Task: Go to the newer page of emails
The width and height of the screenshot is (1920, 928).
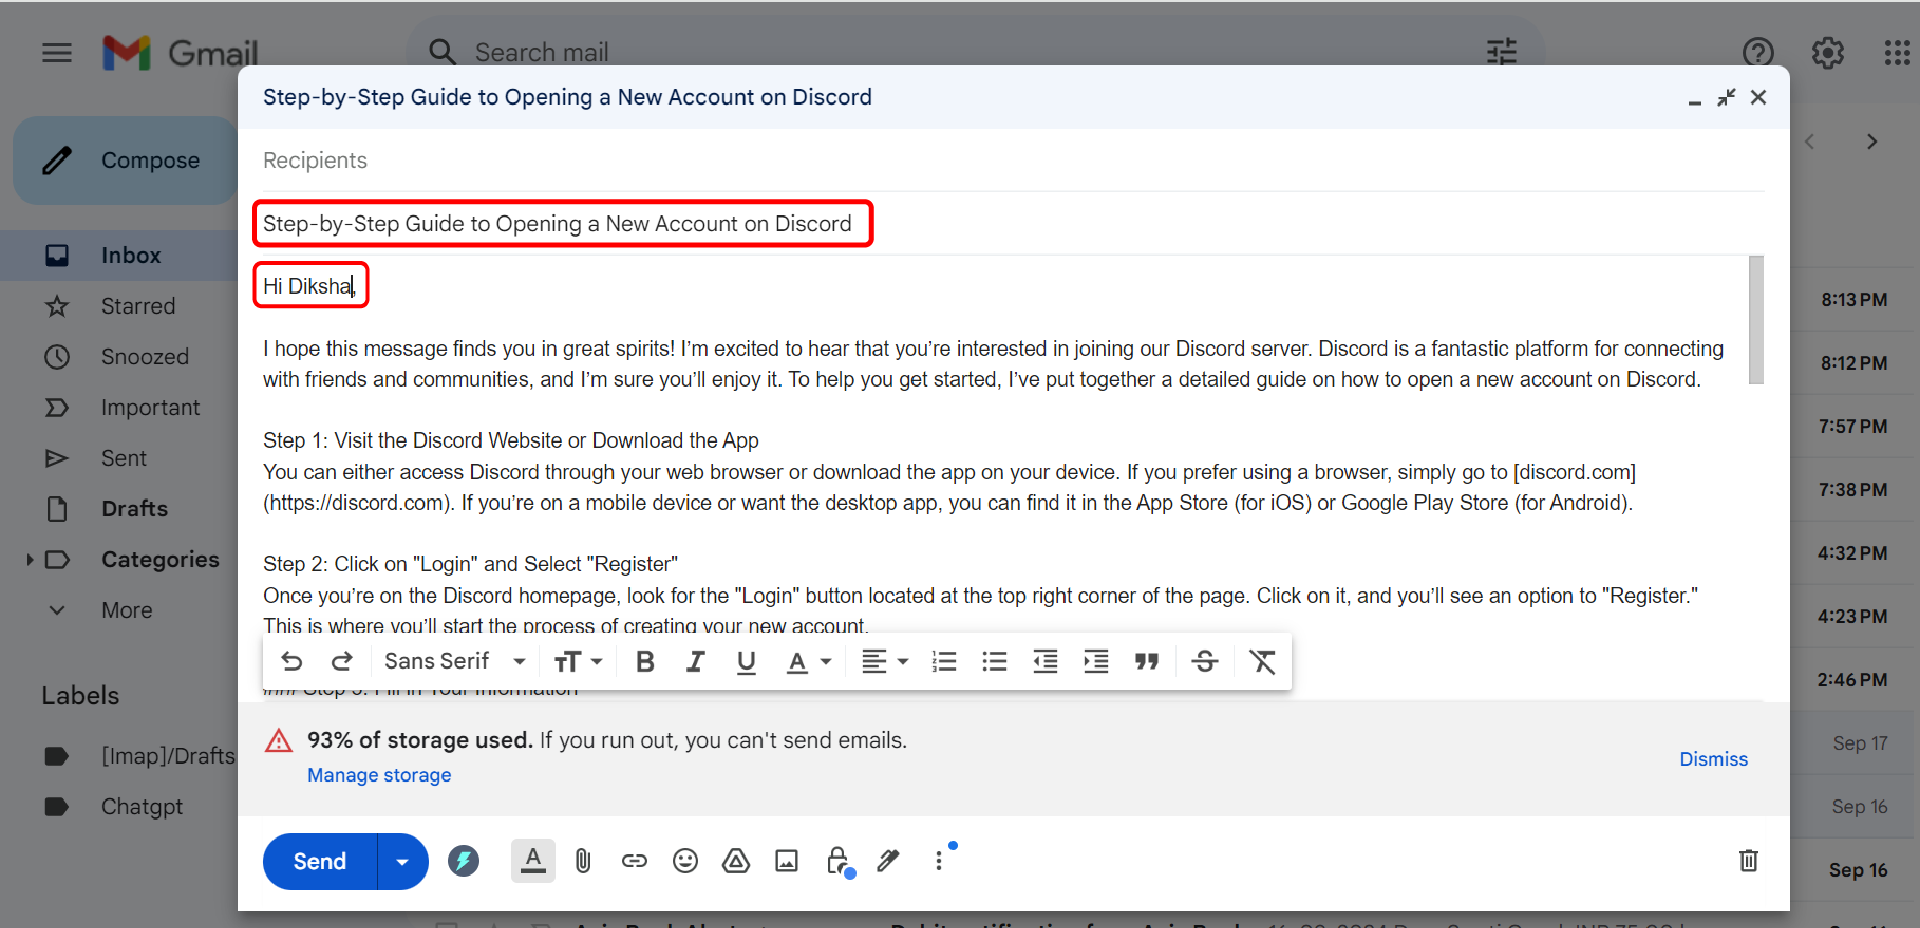Action: point(1809,142)
